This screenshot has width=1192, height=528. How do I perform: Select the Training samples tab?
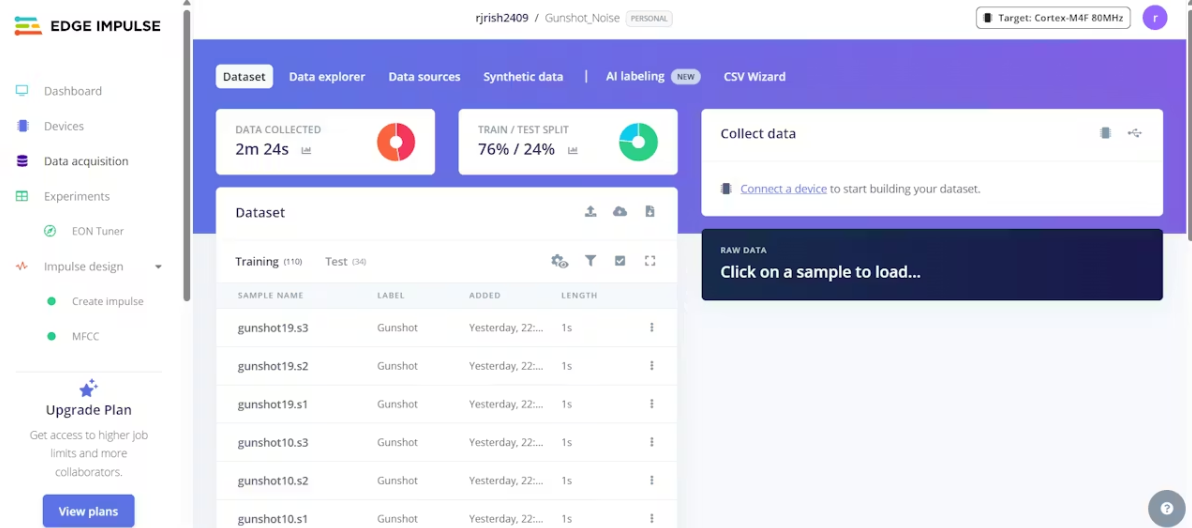(x=268, y=261)
